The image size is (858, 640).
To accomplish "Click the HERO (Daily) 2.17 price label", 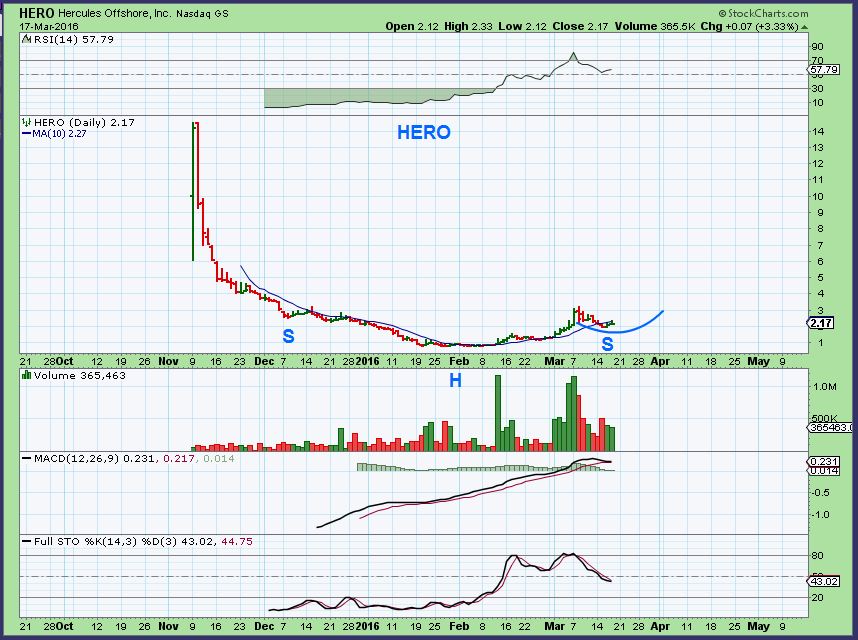I will coord(84,123).
